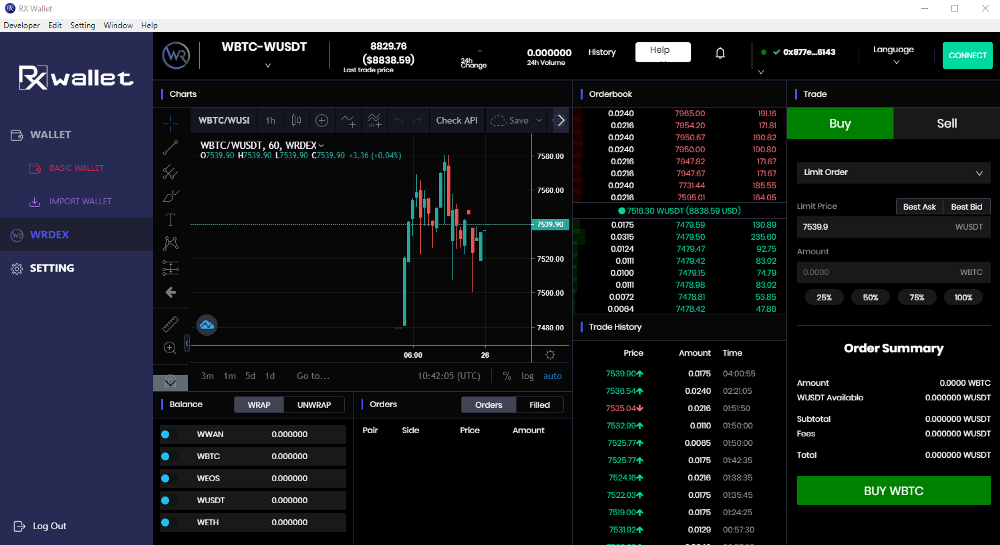This screenshot has height=545, width=1000.
Task: Open the Language dropdown
Action: click(893, 55)
